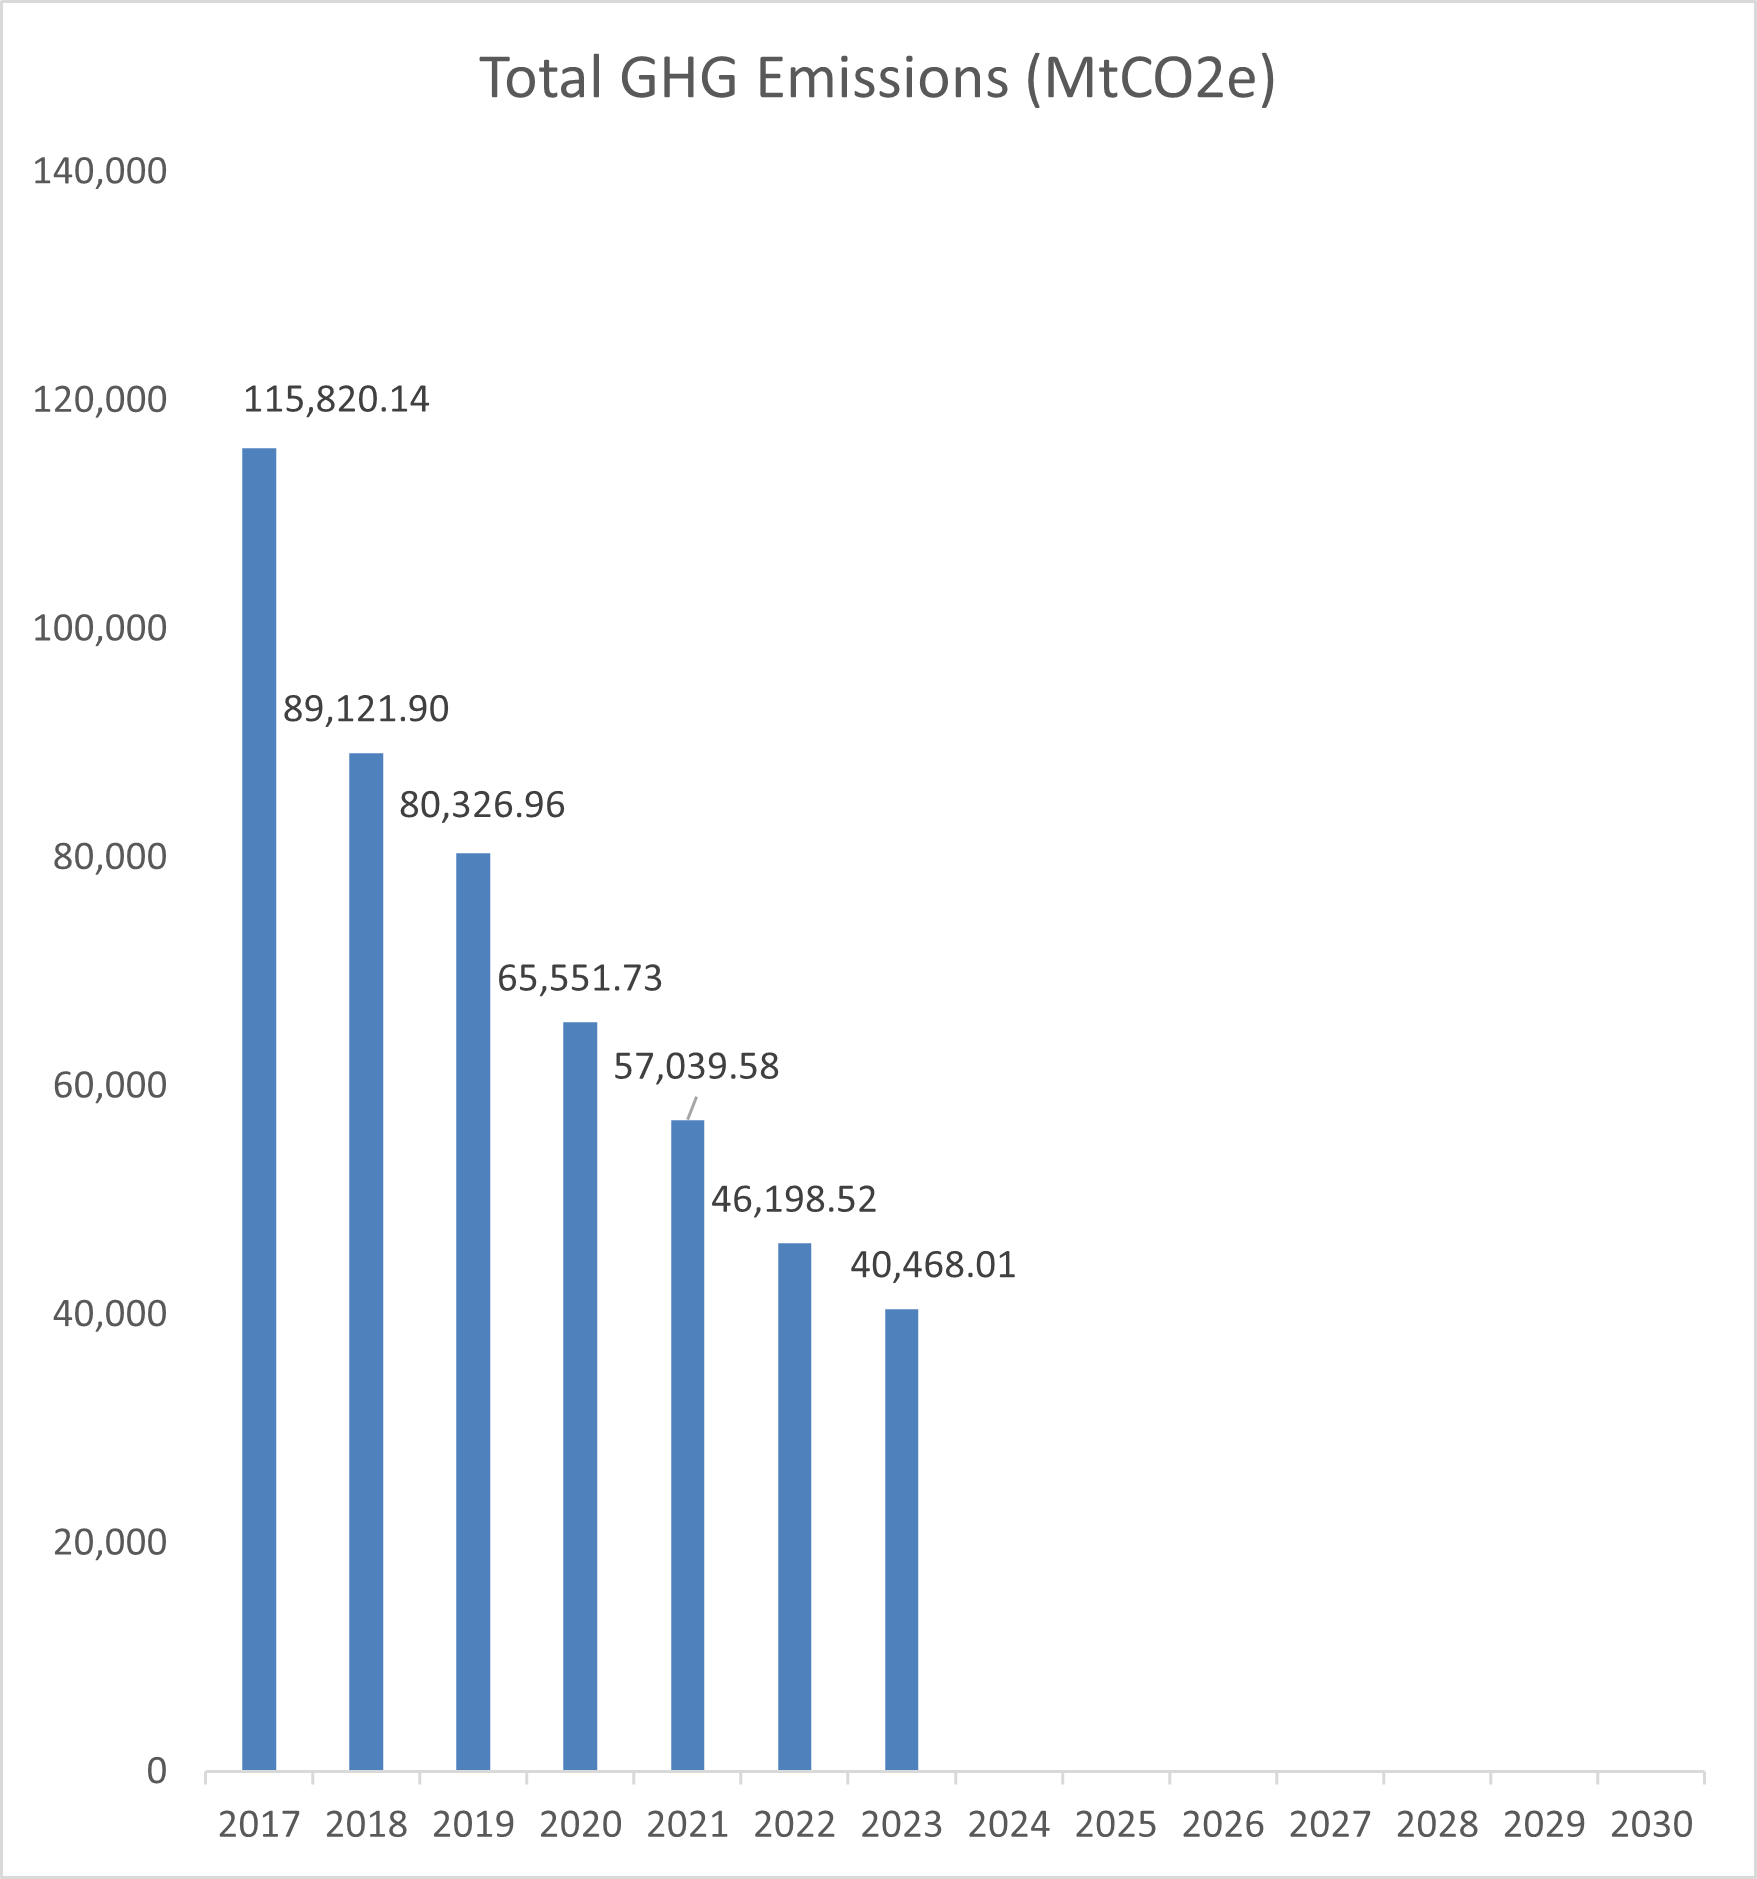Select the 2017 bar

pos(259,1109)
